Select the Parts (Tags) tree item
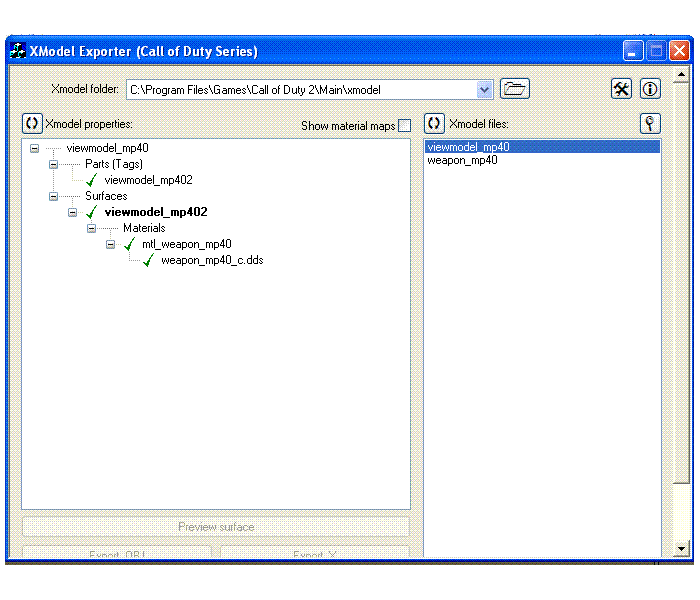Image resolution: width=700 pixels, height=600 pixels. point(114,164)
